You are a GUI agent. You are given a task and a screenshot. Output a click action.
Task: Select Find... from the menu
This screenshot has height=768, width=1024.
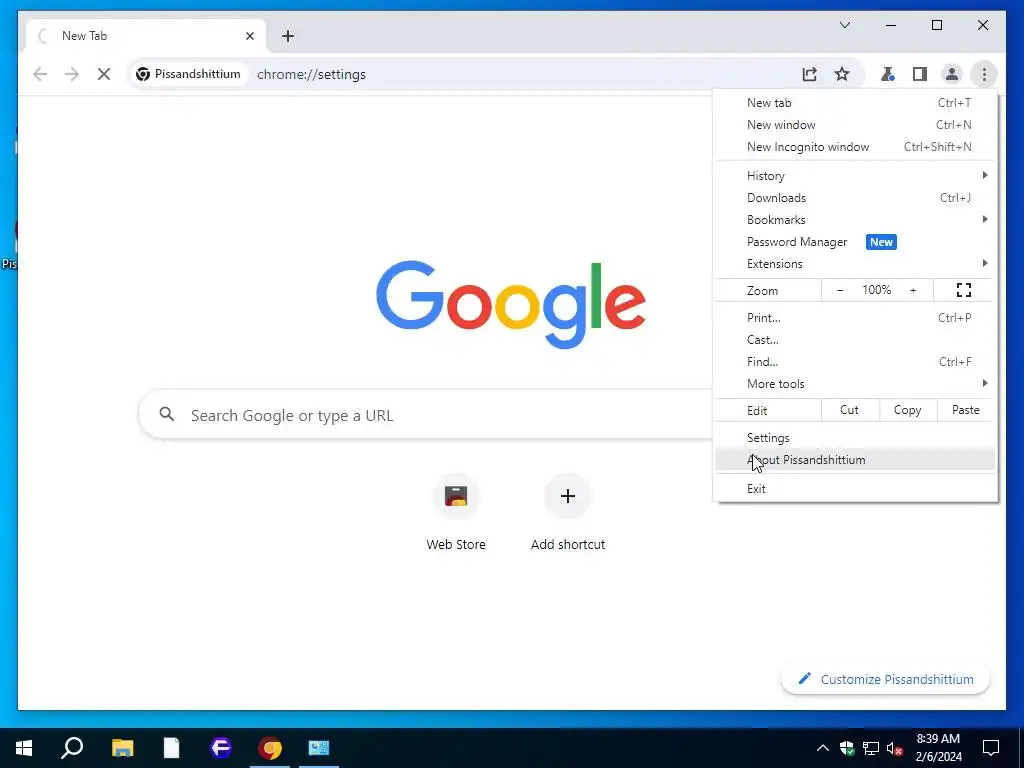pos(855,362)
